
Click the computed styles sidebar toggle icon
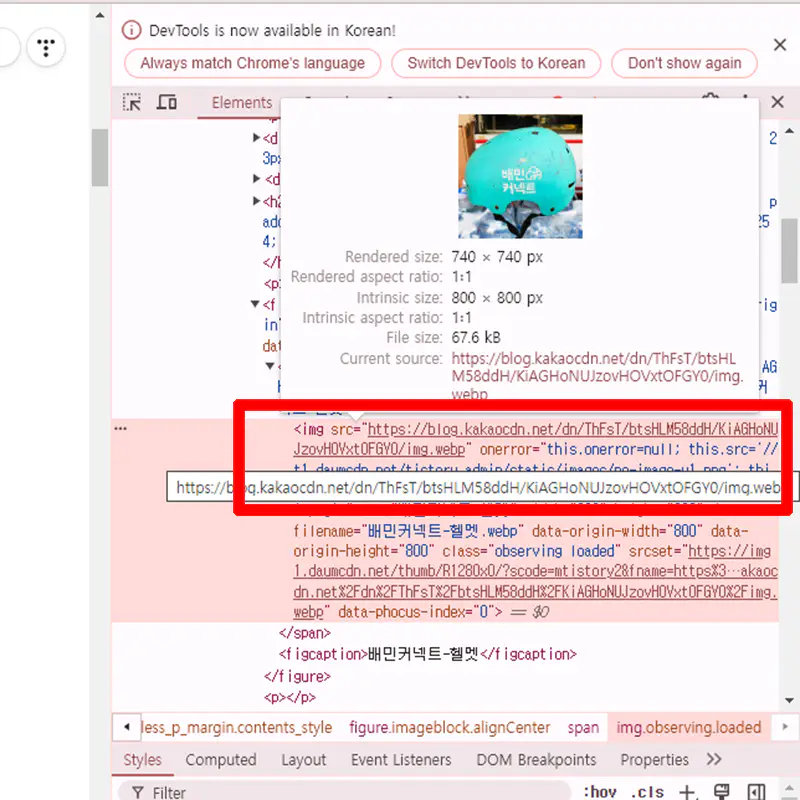pos(756,792)
